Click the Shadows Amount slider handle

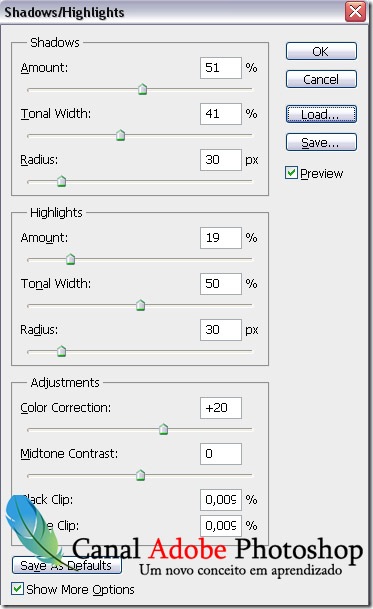coord(143,89)
